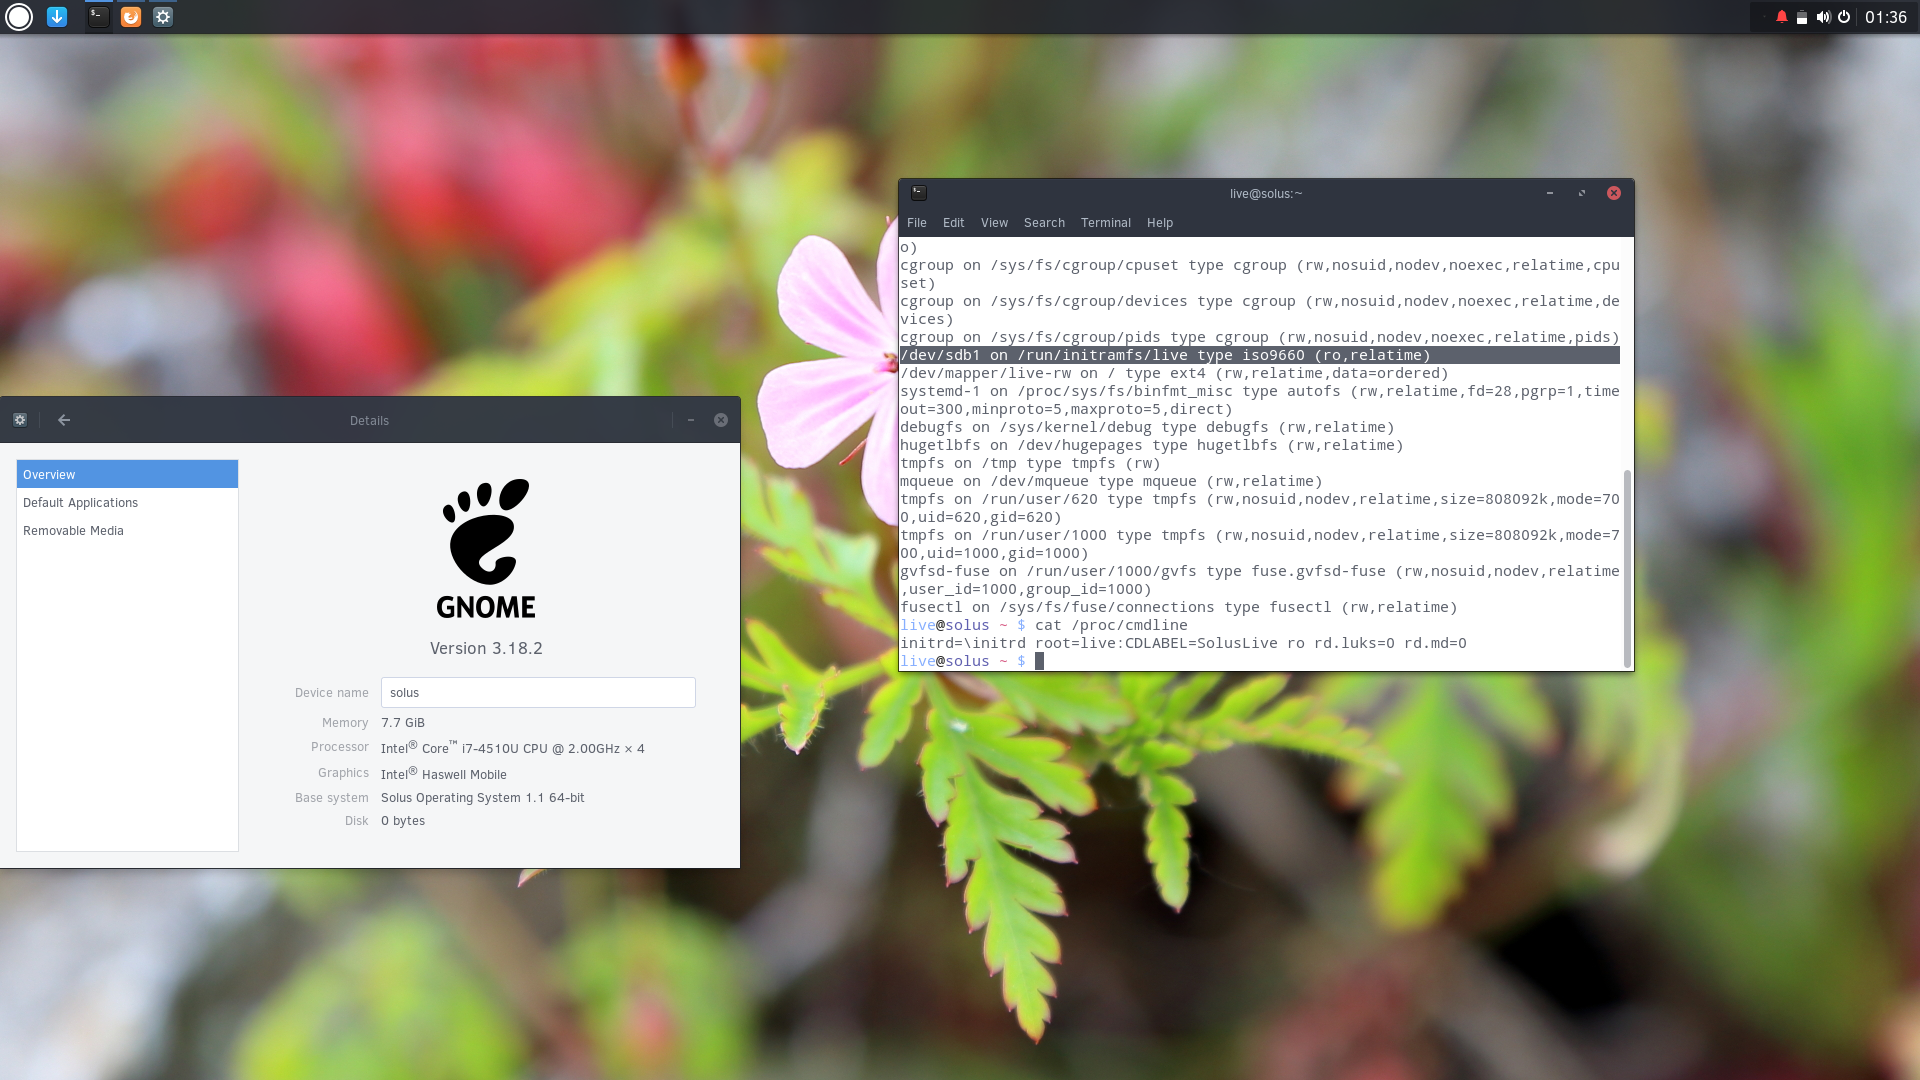Viewport: 1920px width, 1080px height.
Task: Select the Overview sidebar item
Action: click(127, 474)
